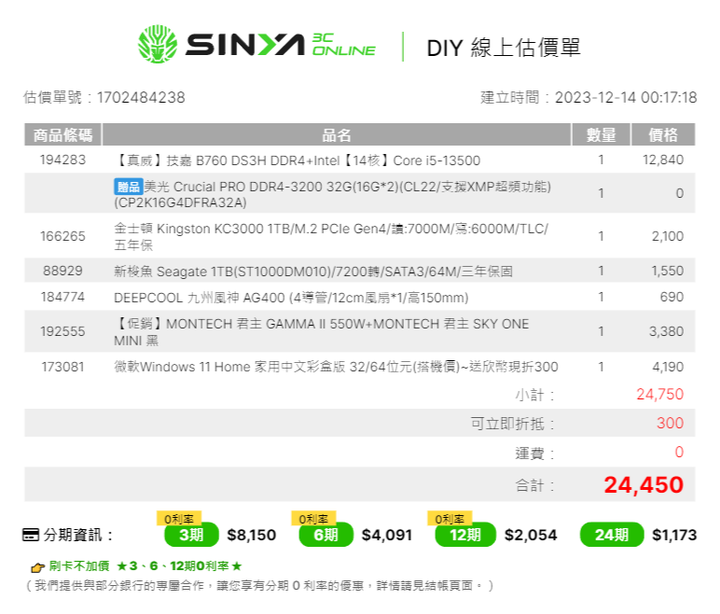Image resolution: width=720 pixels, height=614 pixels.
Task: Click the DEEPCOOL AG400 cooler item name
Action: coord(291,298)
